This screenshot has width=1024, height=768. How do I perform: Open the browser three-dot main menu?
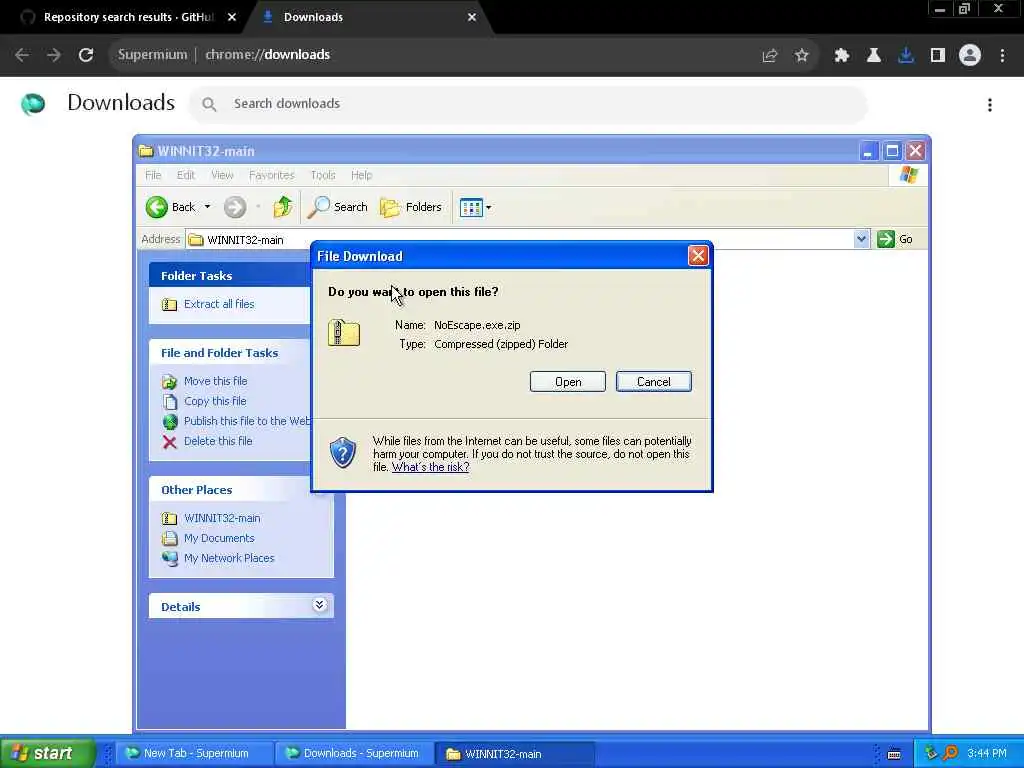[x=1002, y=56]
